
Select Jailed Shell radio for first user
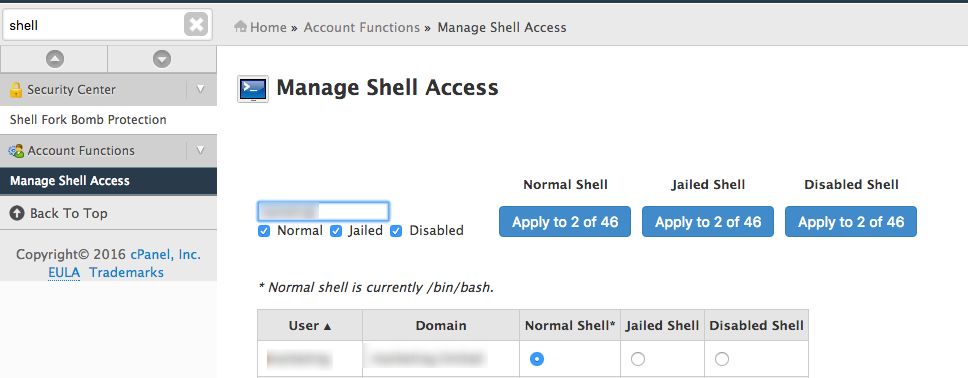click(638, 359)
